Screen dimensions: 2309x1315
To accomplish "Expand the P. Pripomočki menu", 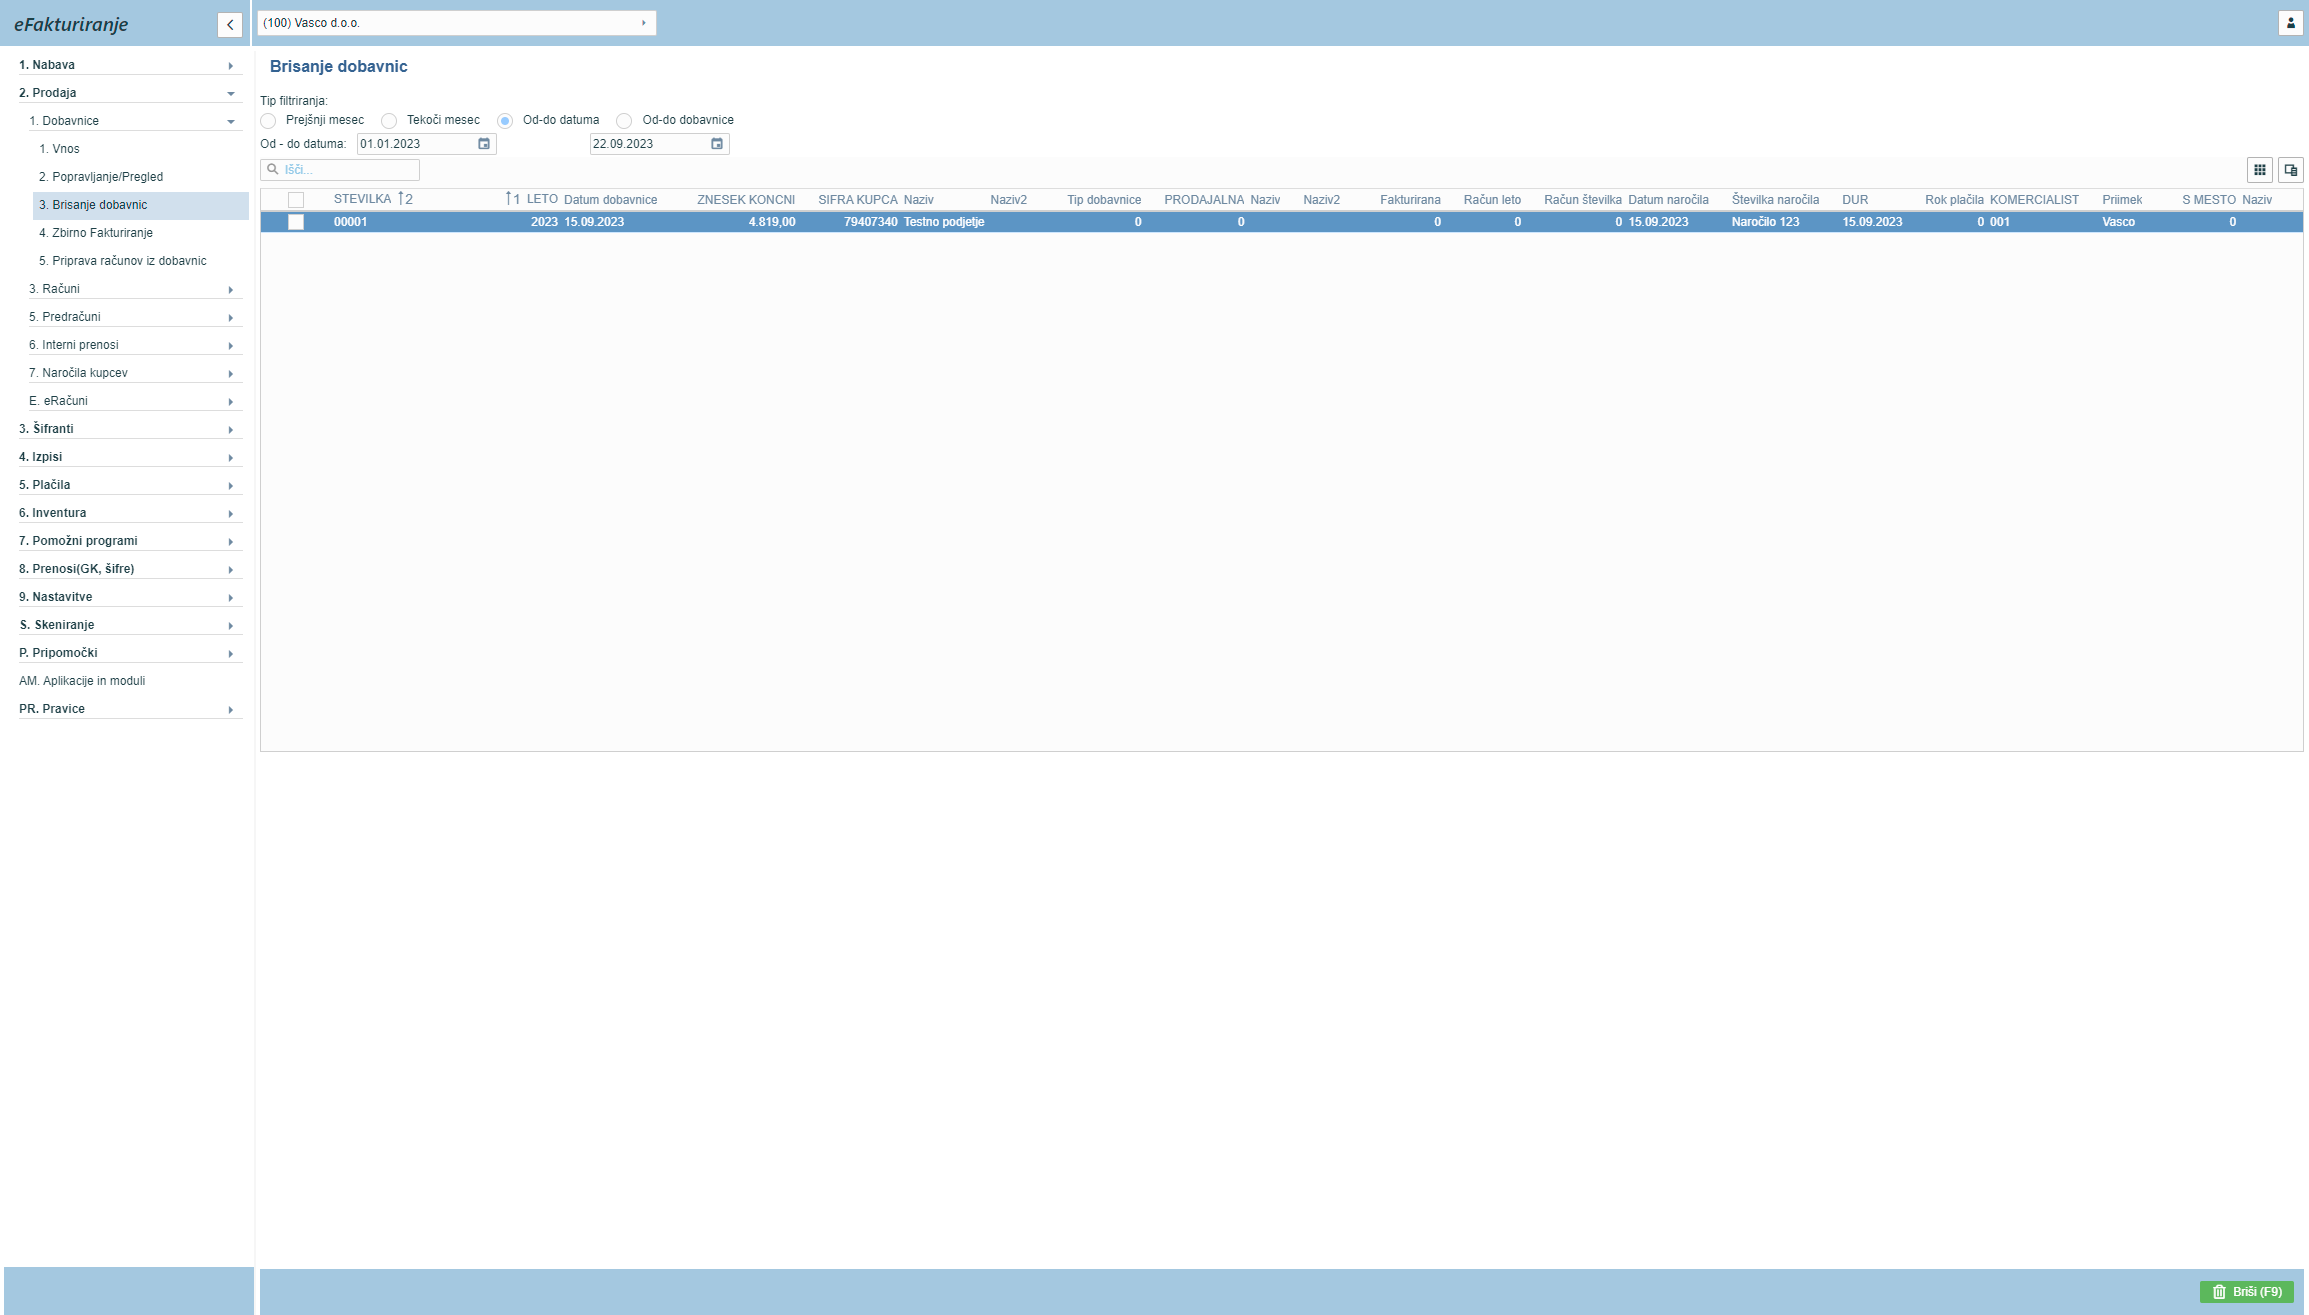I will coord(130,653).
